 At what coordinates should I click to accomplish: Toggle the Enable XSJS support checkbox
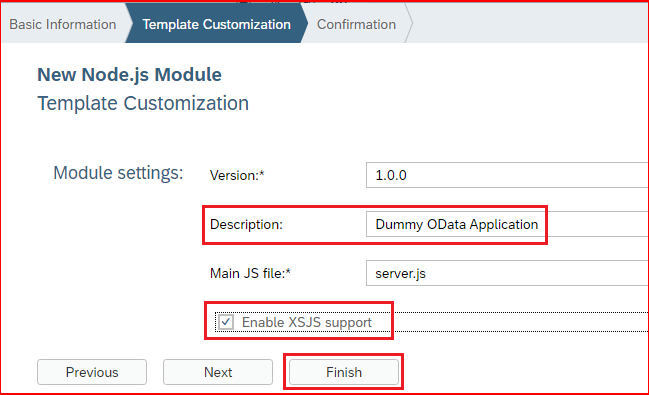(x=226, y=322)
